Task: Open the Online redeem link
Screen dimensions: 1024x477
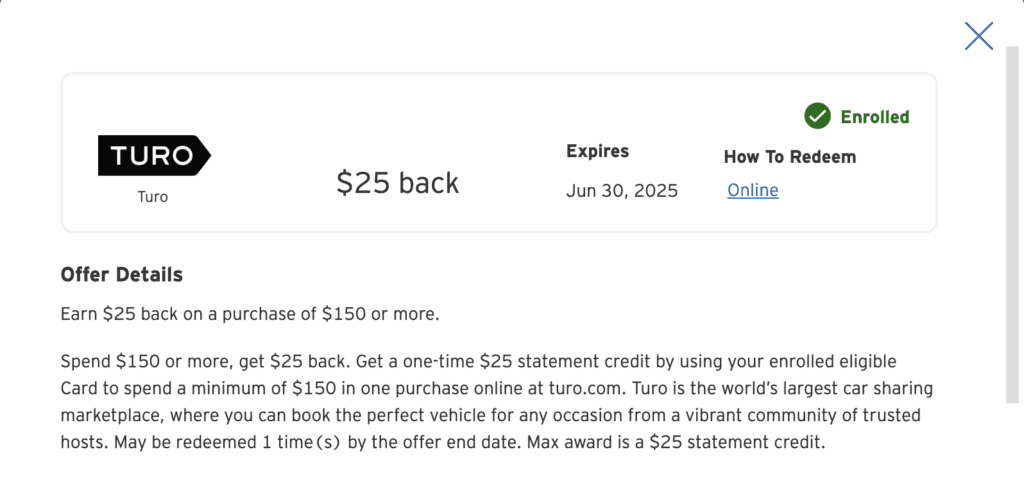Action: point(752,190)
